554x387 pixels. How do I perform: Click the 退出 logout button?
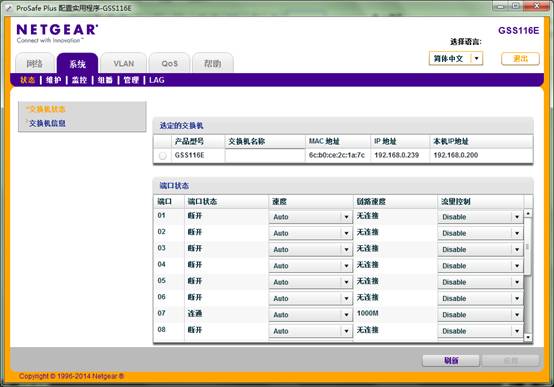(x=520, y=59)
